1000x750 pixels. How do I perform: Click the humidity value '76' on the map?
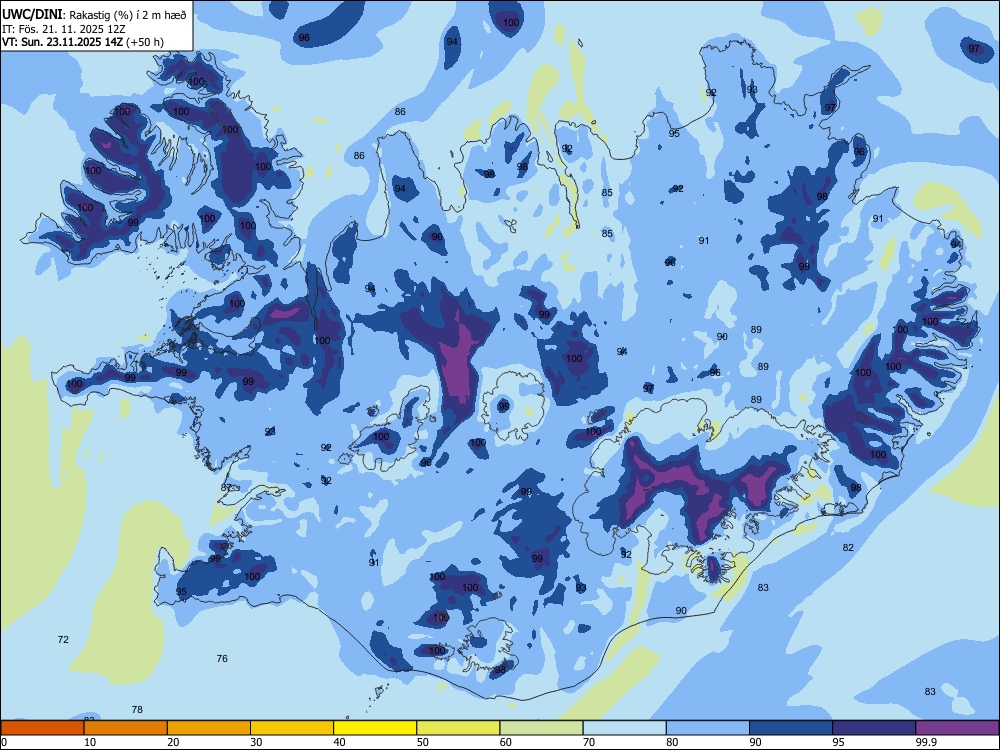(222, 659)
